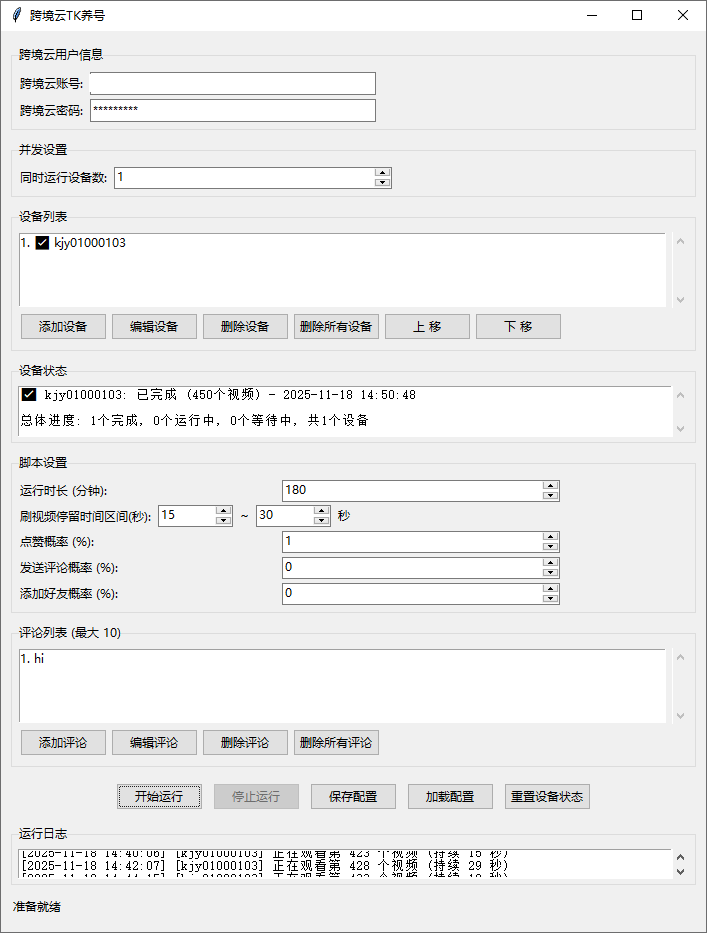Image resolution: width=707 pixels, height=933 pixels.
Task: Click the 删除评论 button
Action: [x=245, y=743]
